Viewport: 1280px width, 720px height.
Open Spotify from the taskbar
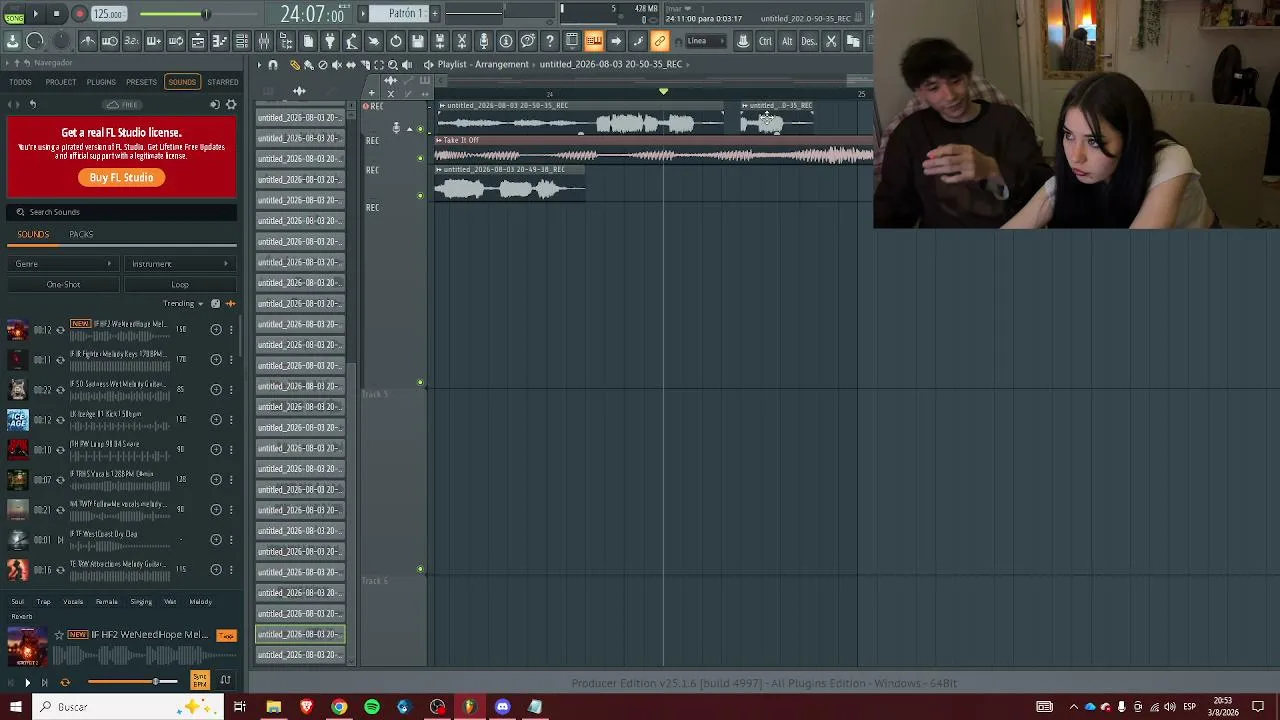click(372, 707)
